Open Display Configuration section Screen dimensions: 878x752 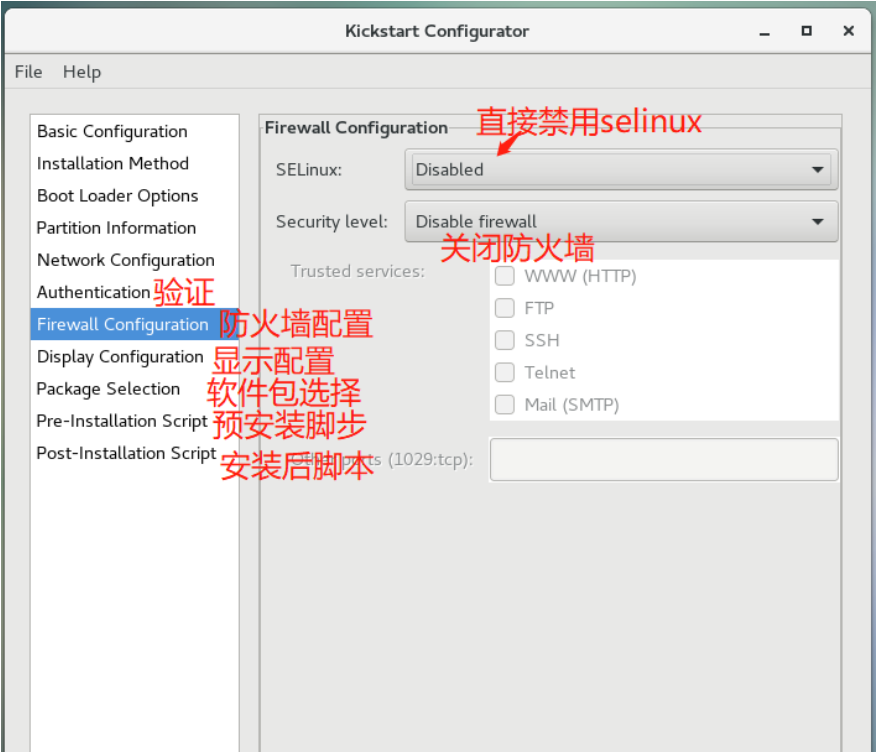(134, 357)
